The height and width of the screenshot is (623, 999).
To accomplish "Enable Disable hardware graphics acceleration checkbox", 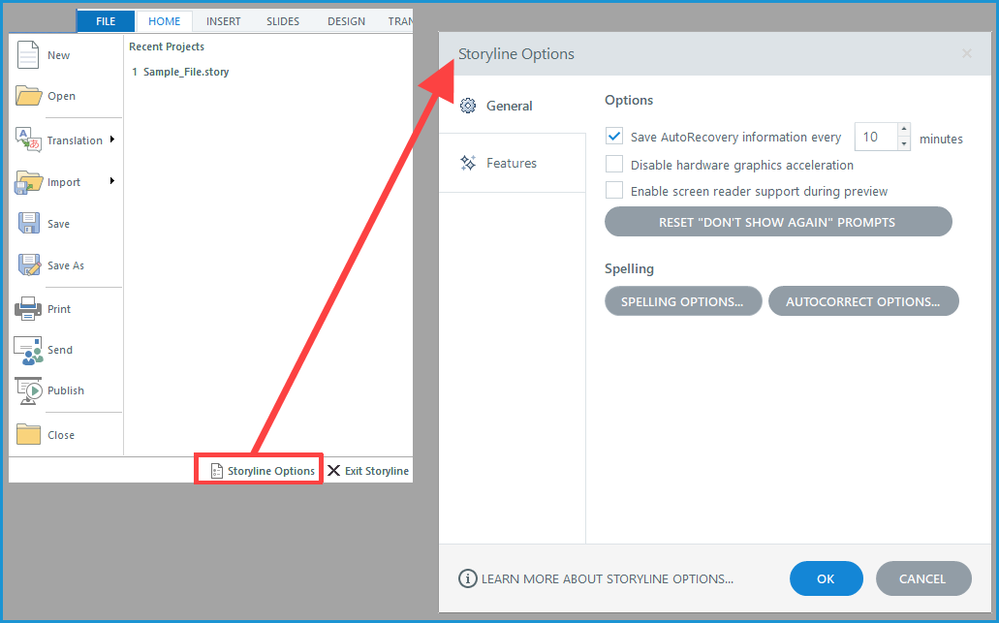I will tap(614, 164).
